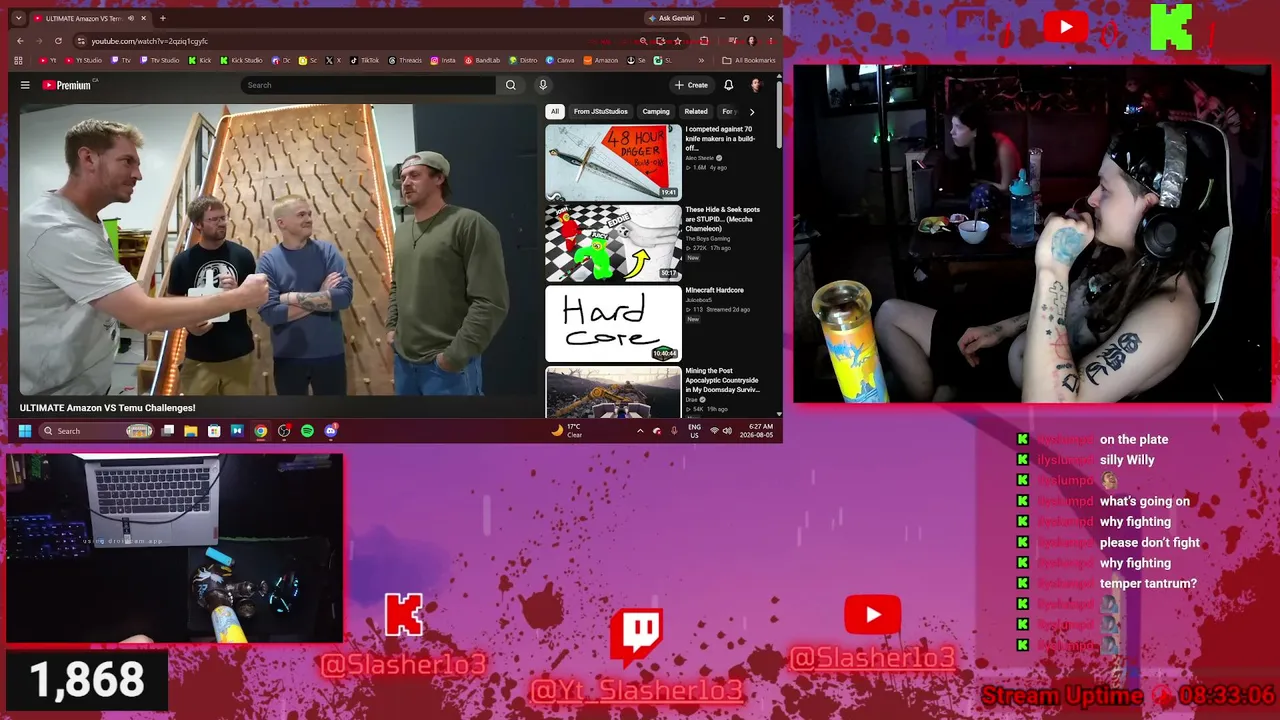Open the TikTok bookmark

coord(365,60)
